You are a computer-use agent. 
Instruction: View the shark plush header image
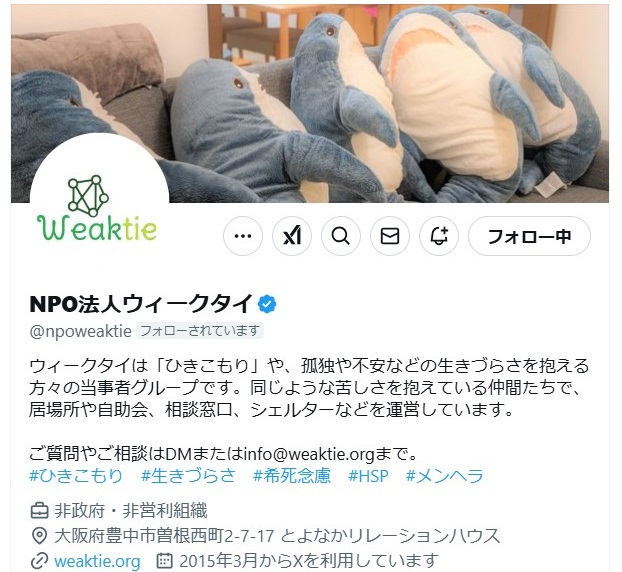click(309, 103)
